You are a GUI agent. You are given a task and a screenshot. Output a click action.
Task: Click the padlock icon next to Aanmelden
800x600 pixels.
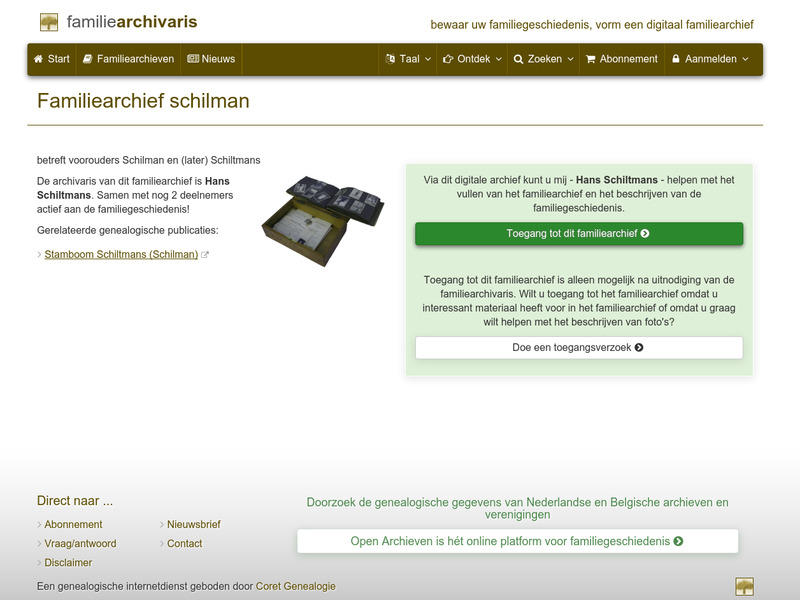(x=676, y=59)
